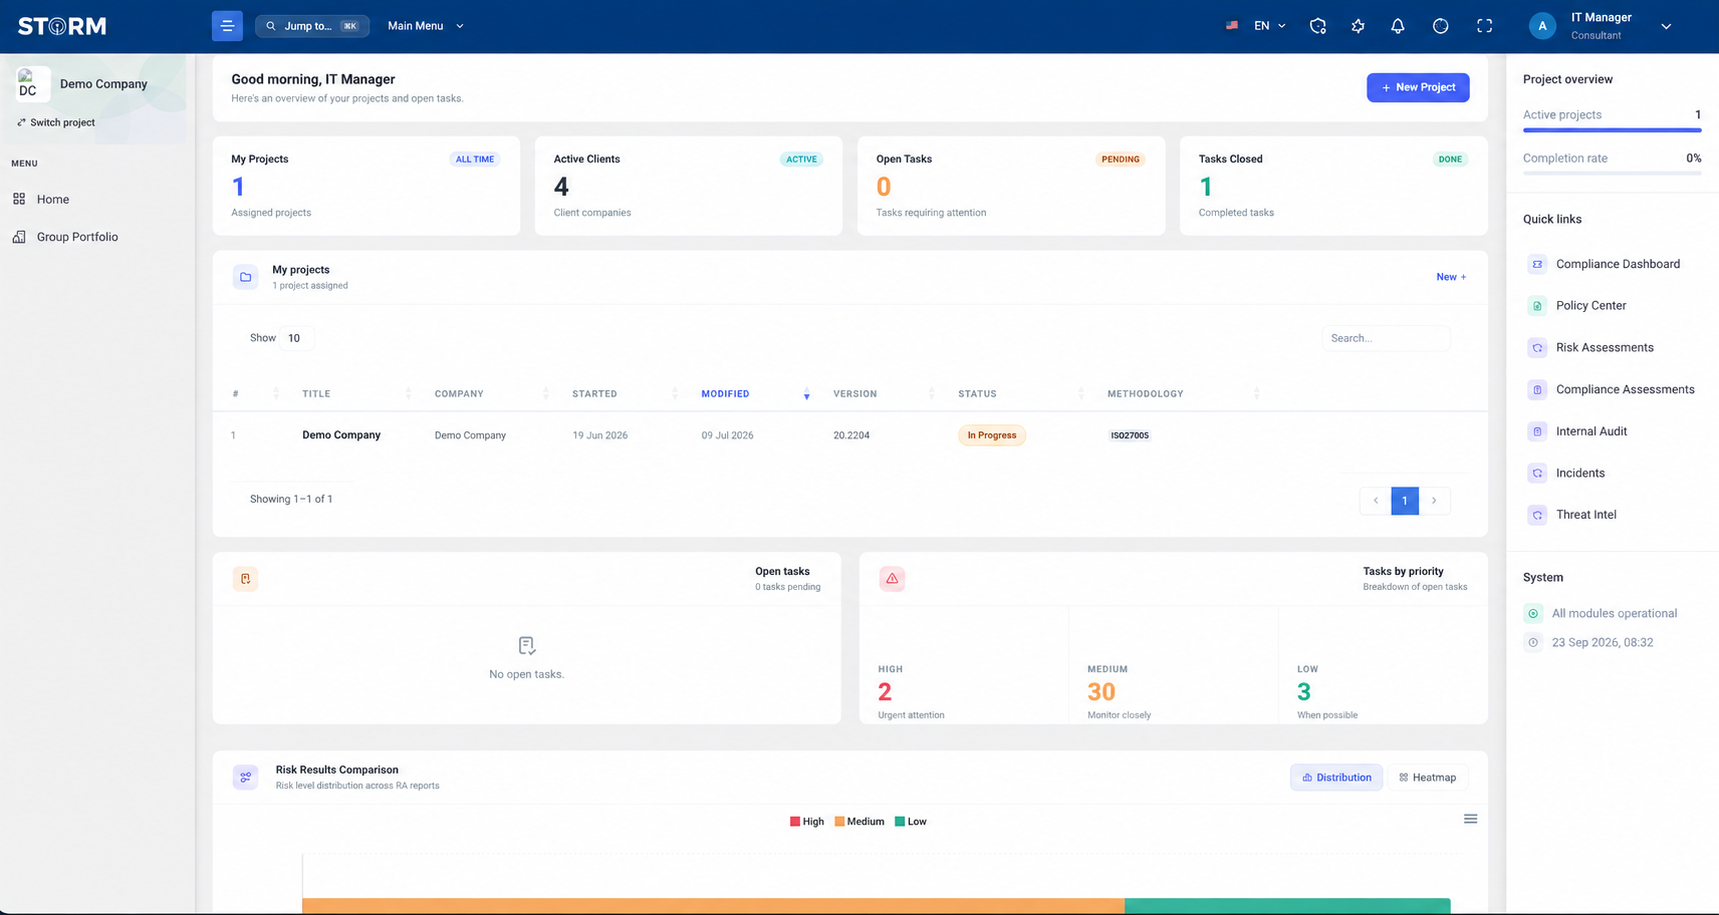Click the New + link in My projects

(x=1451, y=277)
